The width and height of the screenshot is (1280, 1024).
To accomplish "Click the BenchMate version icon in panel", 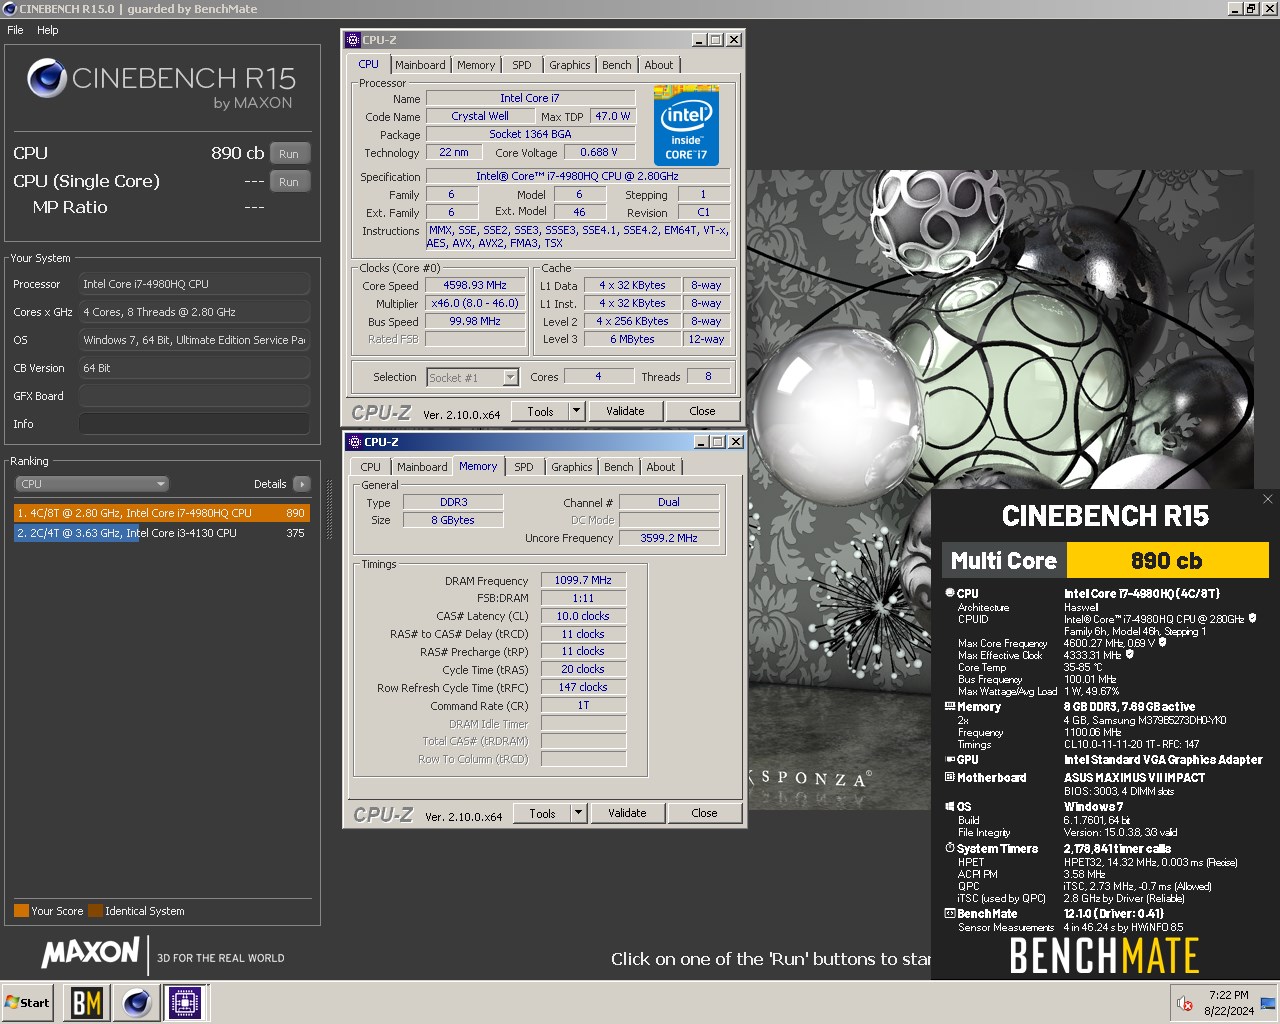I will [950, 913].
